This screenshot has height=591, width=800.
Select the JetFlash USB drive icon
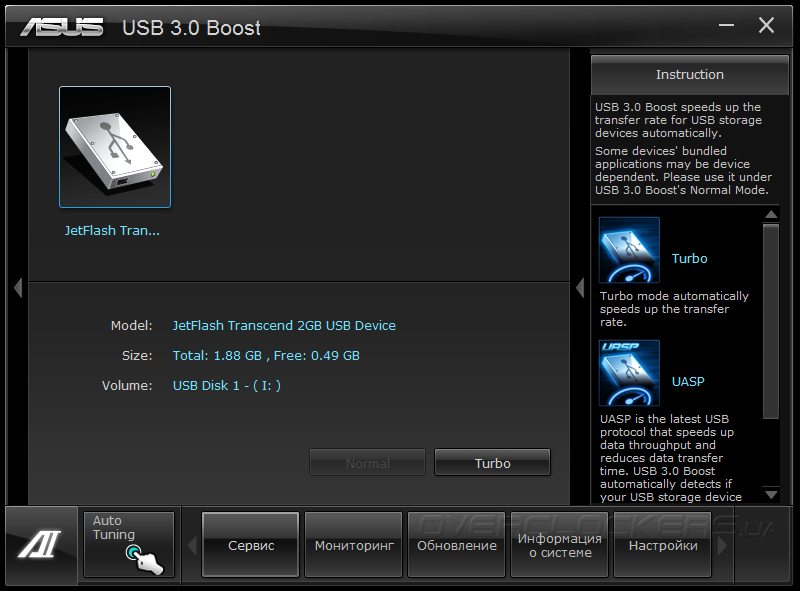pos(115,147)
